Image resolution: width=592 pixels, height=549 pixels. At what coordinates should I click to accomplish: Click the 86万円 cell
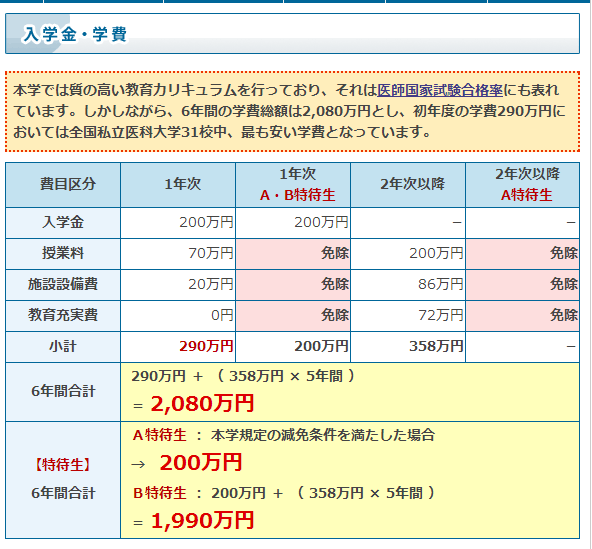tap(408, 284)
